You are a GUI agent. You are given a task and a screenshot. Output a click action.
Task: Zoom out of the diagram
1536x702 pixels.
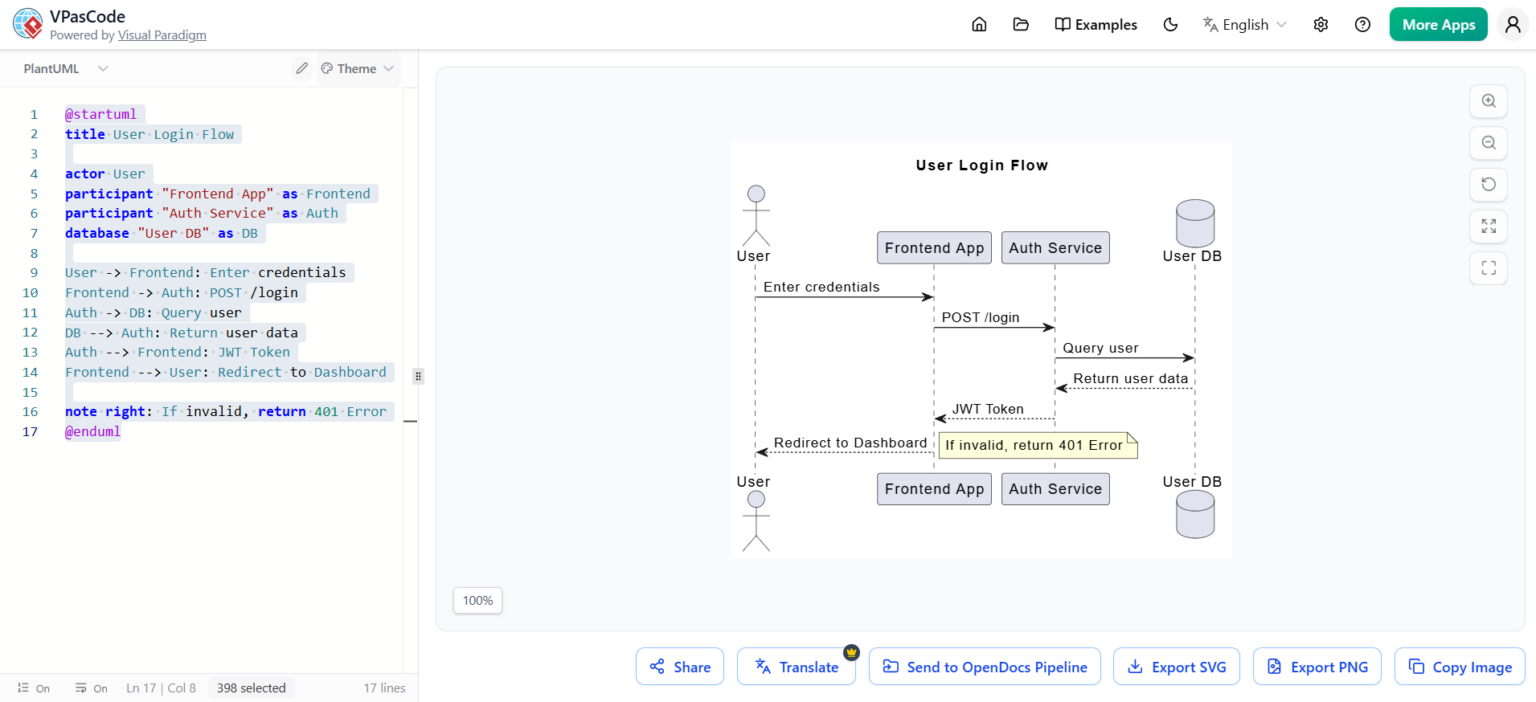click(1488, 143)
